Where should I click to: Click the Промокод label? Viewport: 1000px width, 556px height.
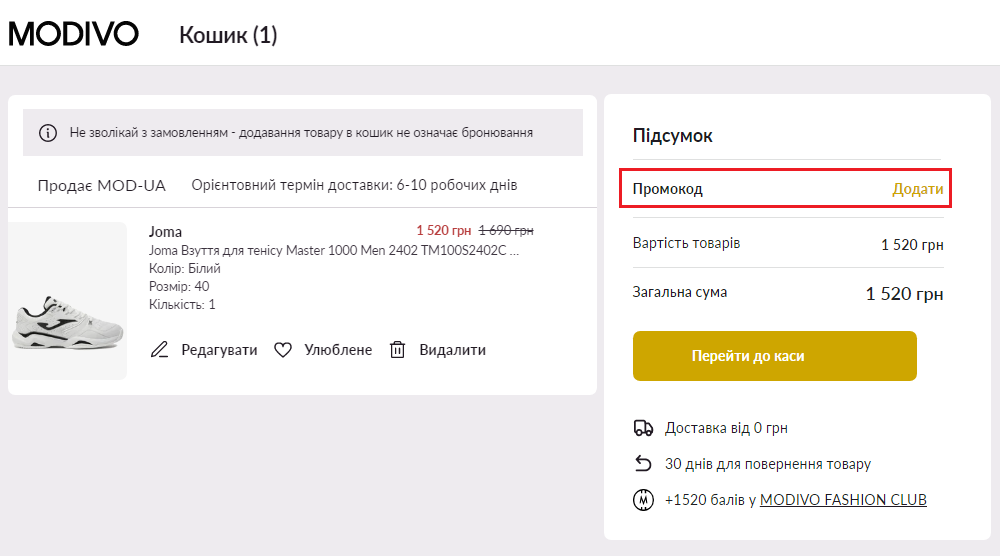pyautogui.click(x=668, y=189)
